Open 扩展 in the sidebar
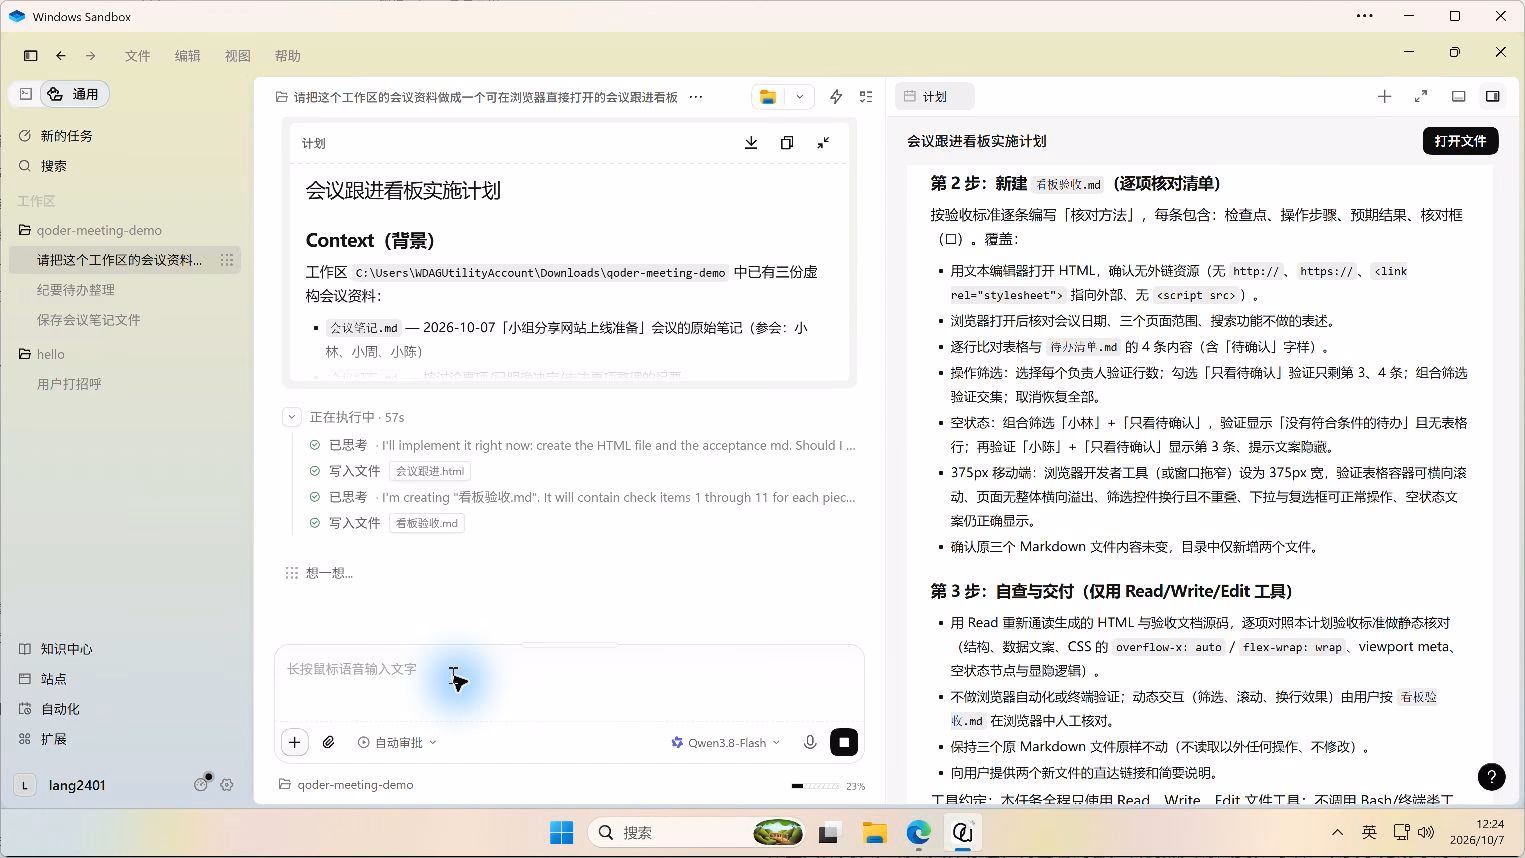1525x858 pixels. 53,739
